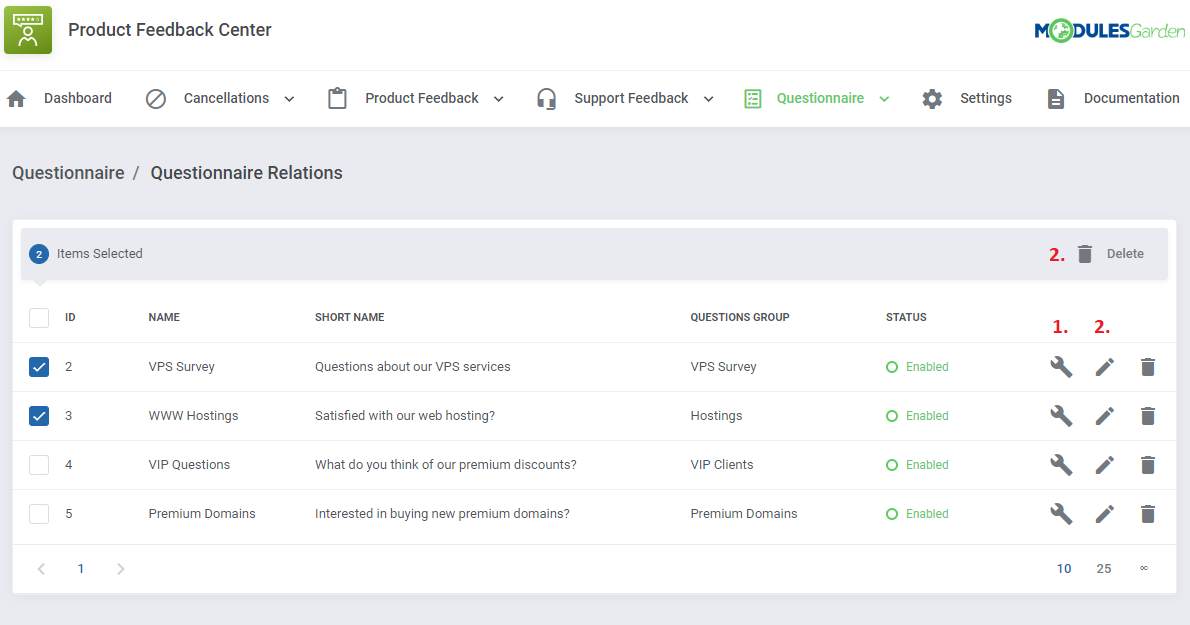Open the Support Feedback menu label

tap(631, 99)
